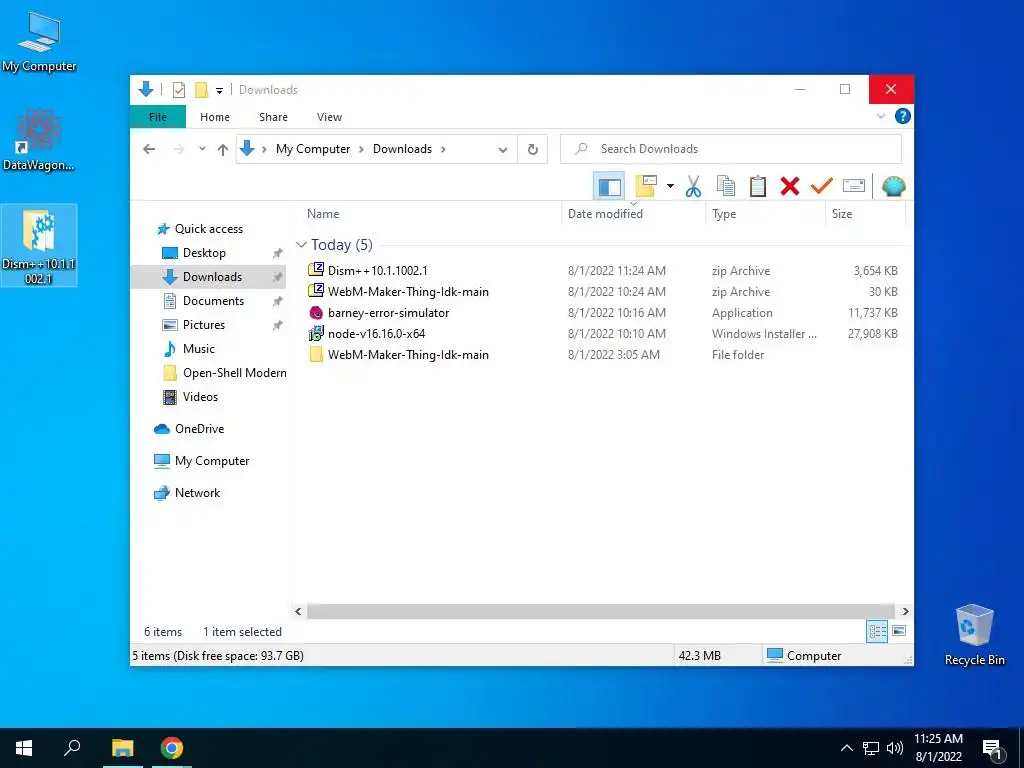Collapse the Today (5) group
Image resolution: width=1024 pixels, height=768 pixels.
301,245
